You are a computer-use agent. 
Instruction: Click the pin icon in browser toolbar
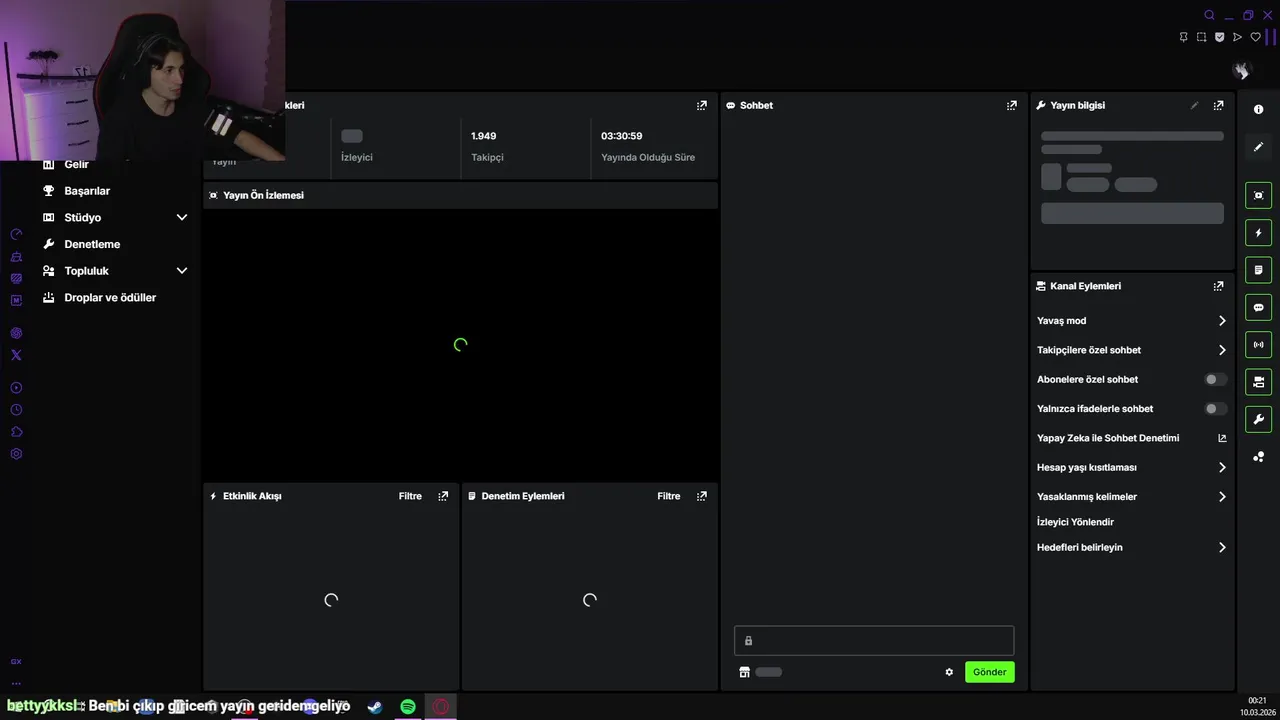[x=1183, y=37]
